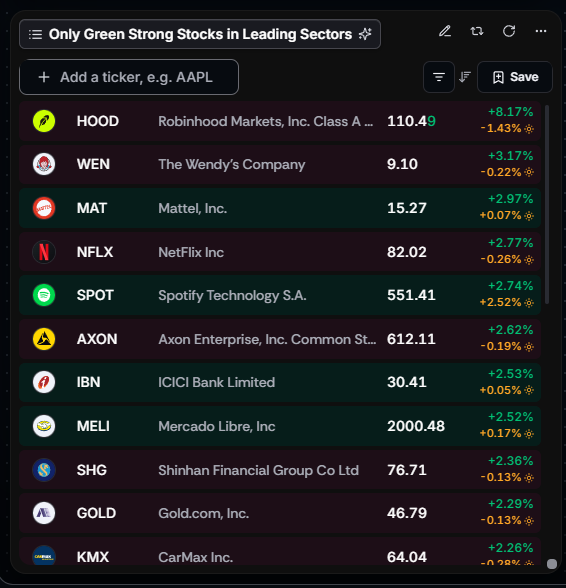This screenshot has height=588, width=566.
Task: Click the sparkle icon beside list title
Action: tap(365, 34)
